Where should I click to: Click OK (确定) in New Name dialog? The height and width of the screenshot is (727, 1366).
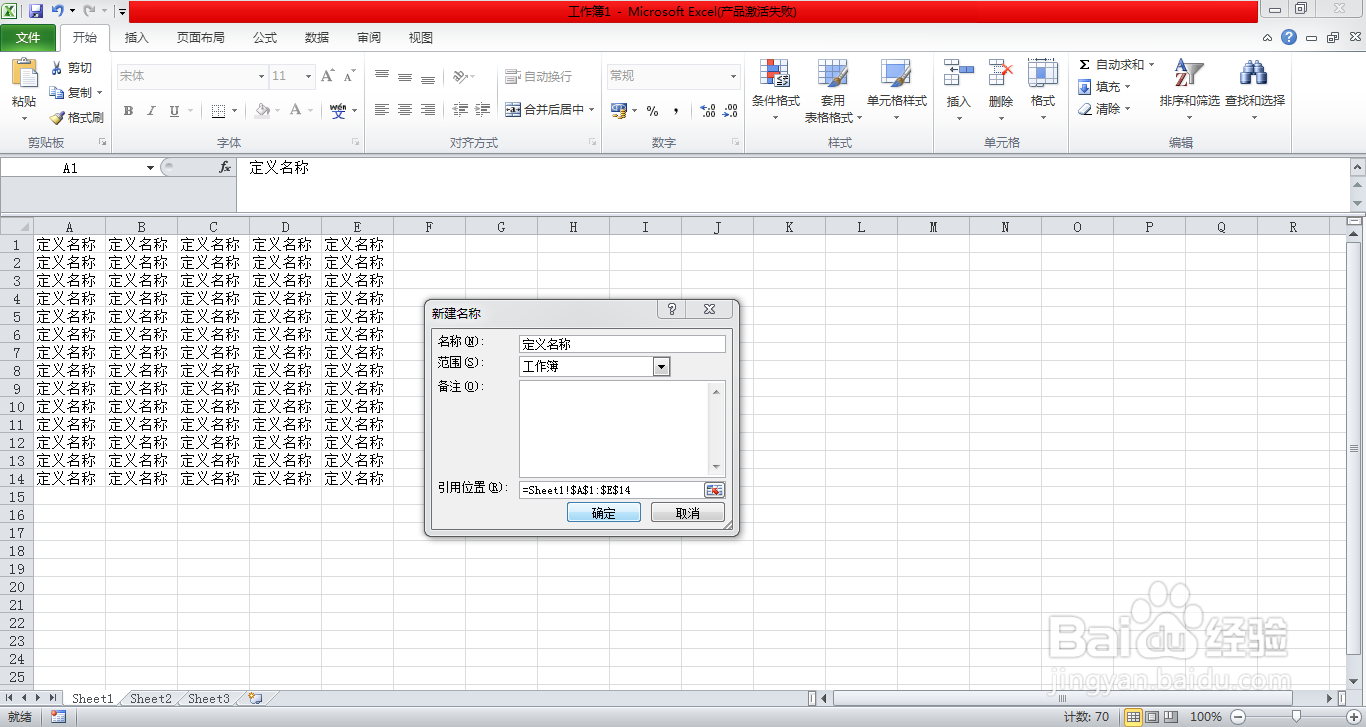(604, 512)
